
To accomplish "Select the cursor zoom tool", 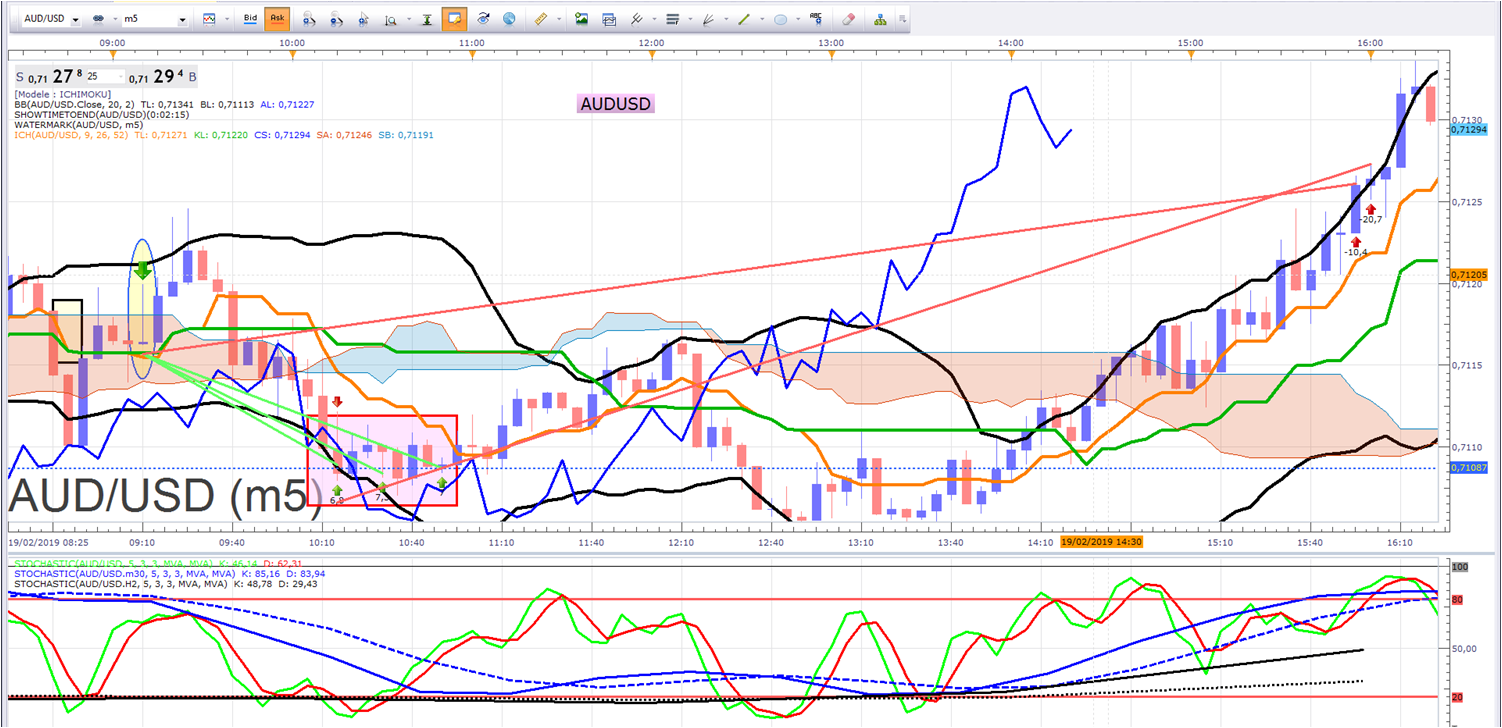I will click(x=364, y=19).
